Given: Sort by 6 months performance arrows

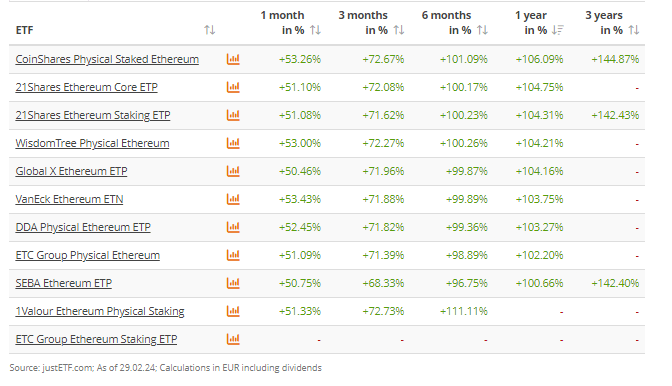Looking at the screenshot, I should click(x=483, y=30).
